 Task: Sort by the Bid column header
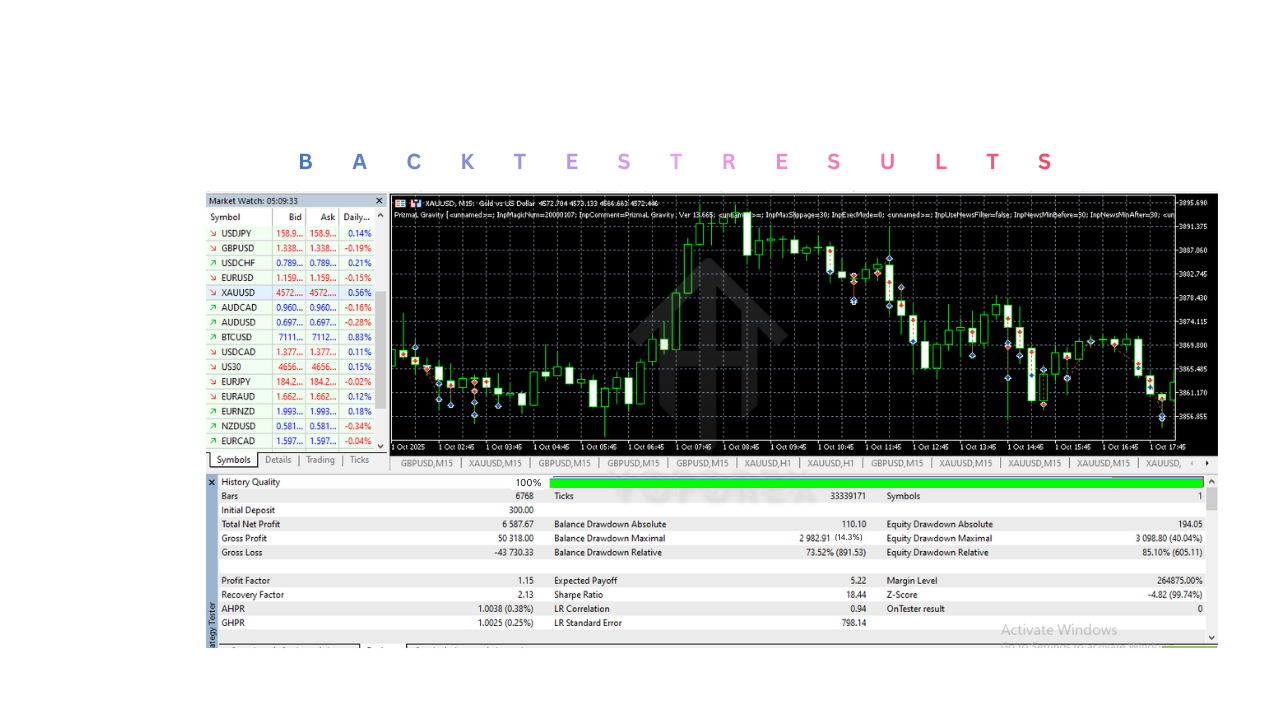(295, 217)
